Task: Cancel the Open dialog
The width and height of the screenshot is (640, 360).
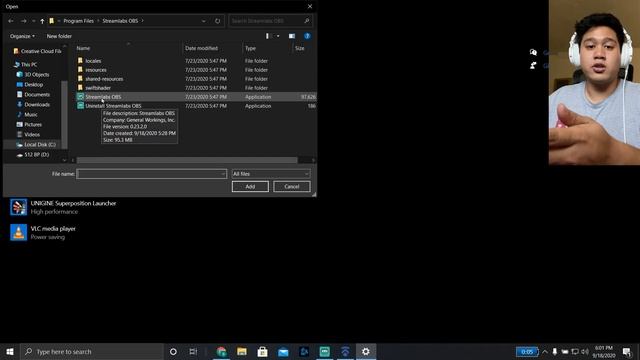Action: 292,187
